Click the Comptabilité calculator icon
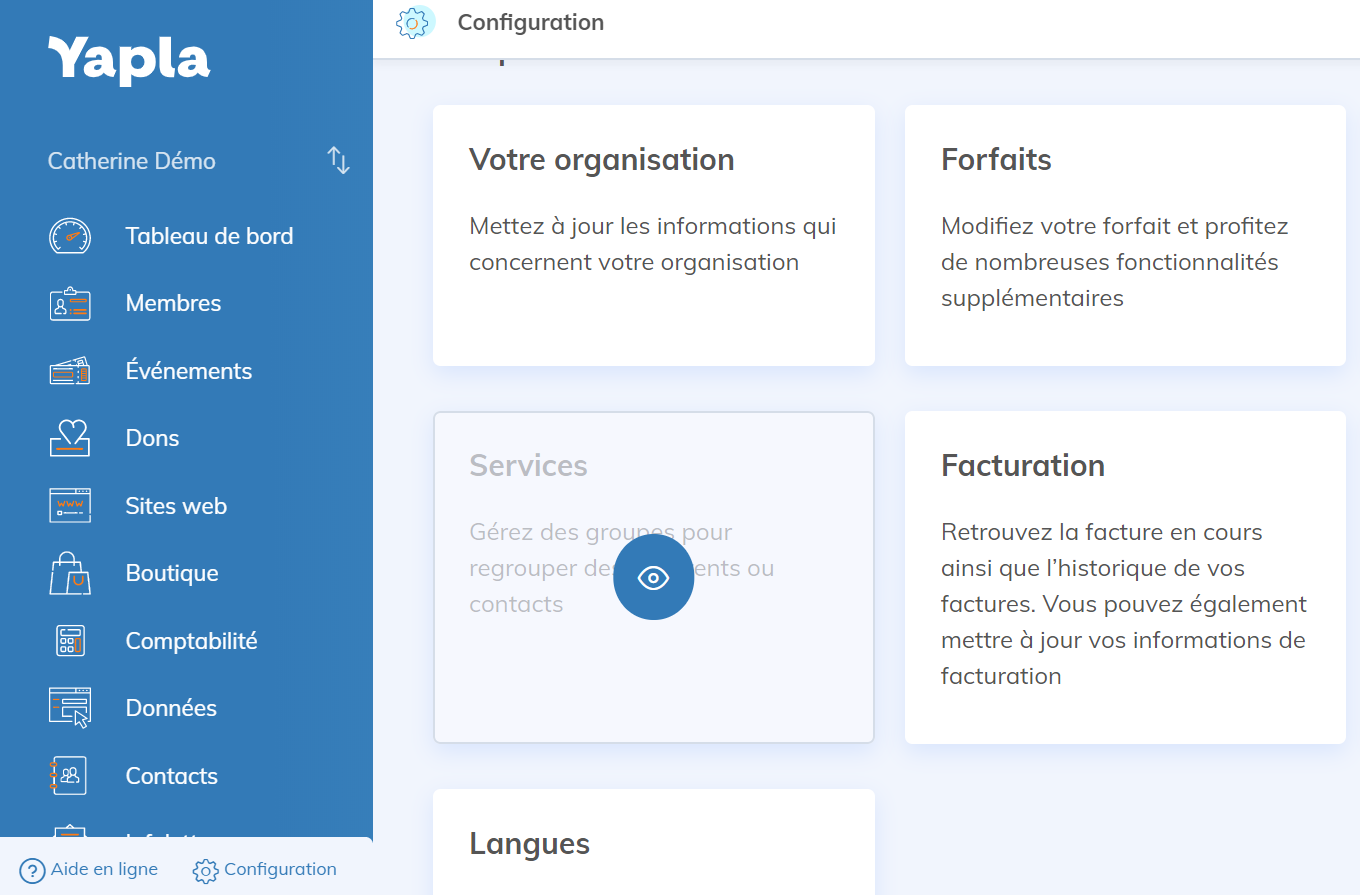The image size is (1360, 895). (70, 641)
